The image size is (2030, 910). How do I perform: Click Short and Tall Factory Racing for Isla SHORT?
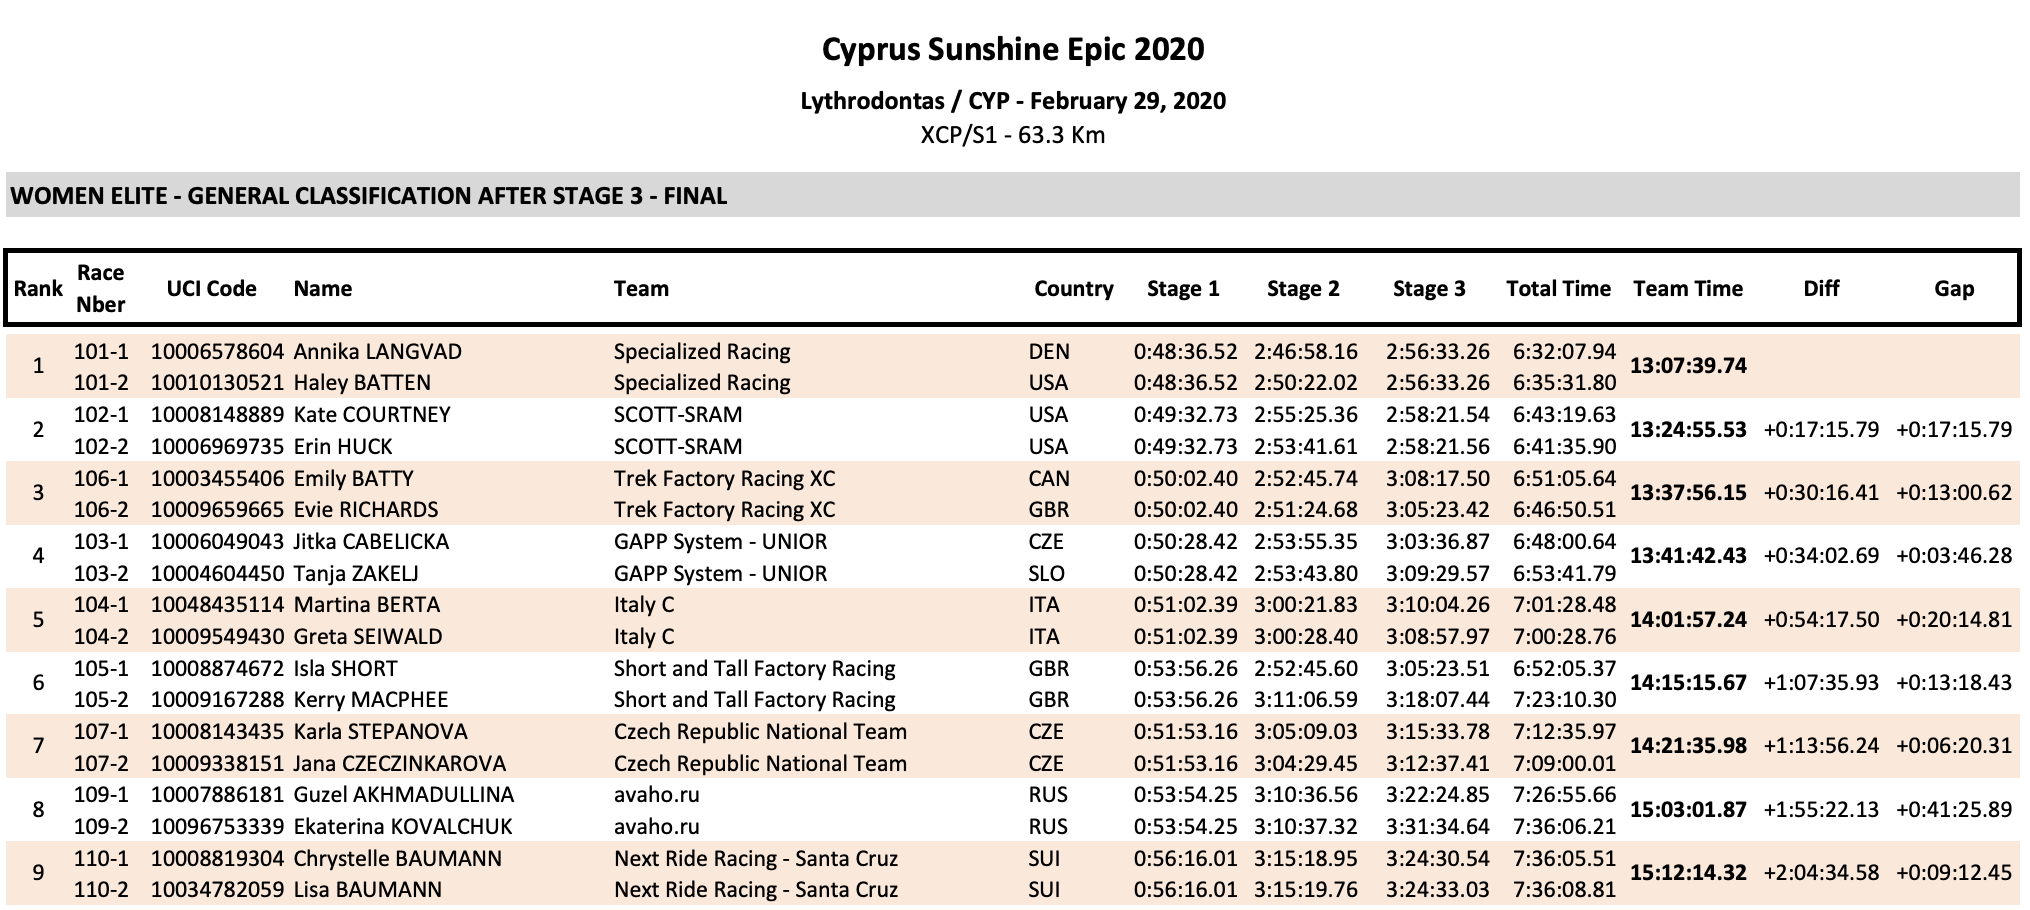tap(754, 669)
